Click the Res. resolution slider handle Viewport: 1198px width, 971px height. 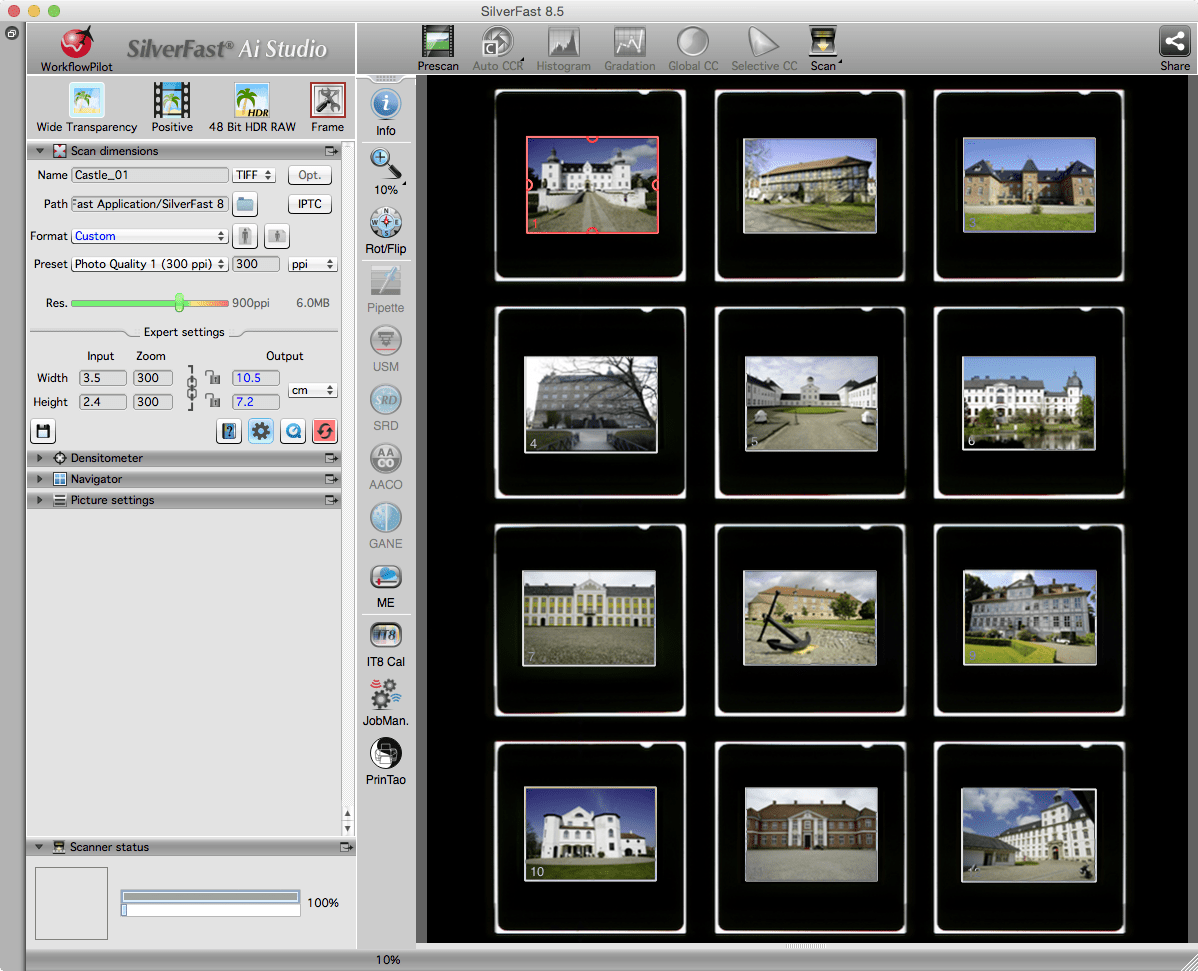179,302
